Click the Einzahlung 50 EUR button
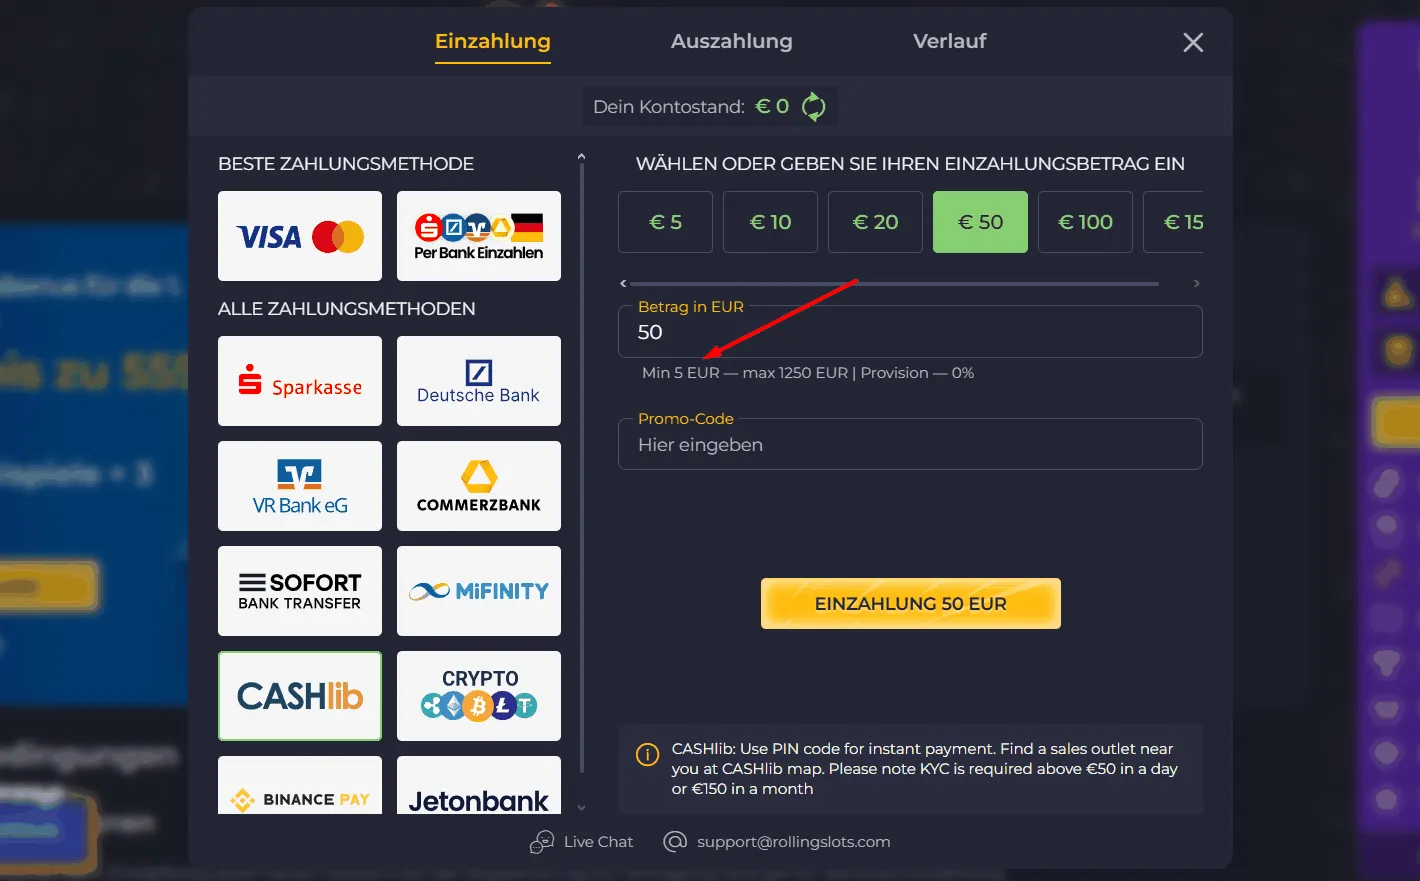This screenshot has height=881, width=1420. [x=910, y=603]
